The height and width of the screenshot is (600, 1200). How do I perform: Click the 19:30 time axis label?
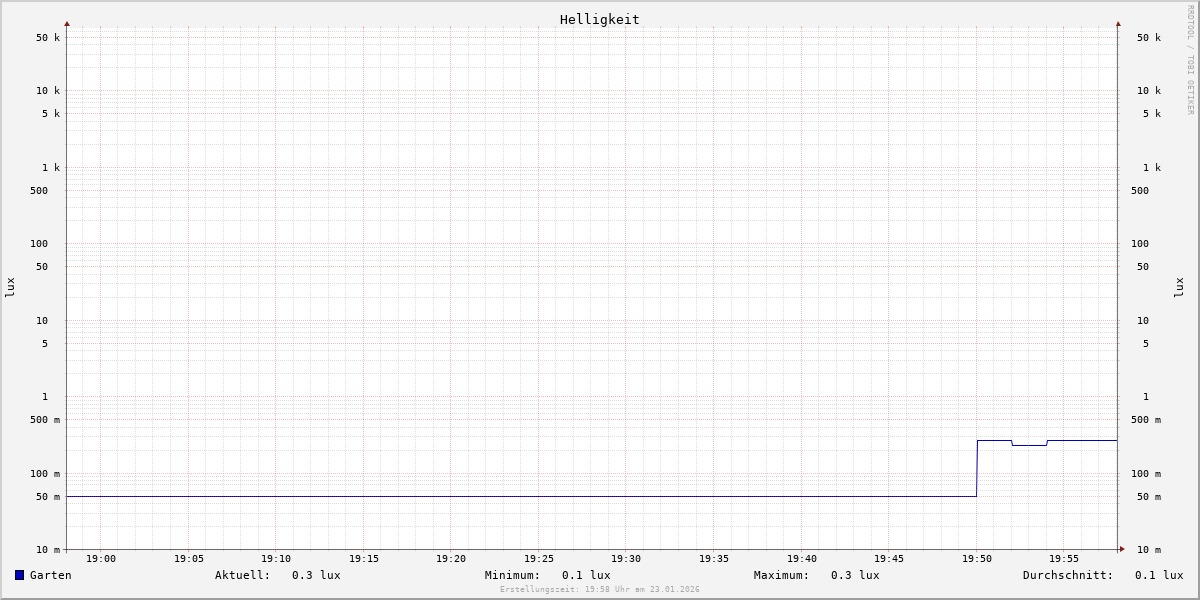(x=626, y=559)
